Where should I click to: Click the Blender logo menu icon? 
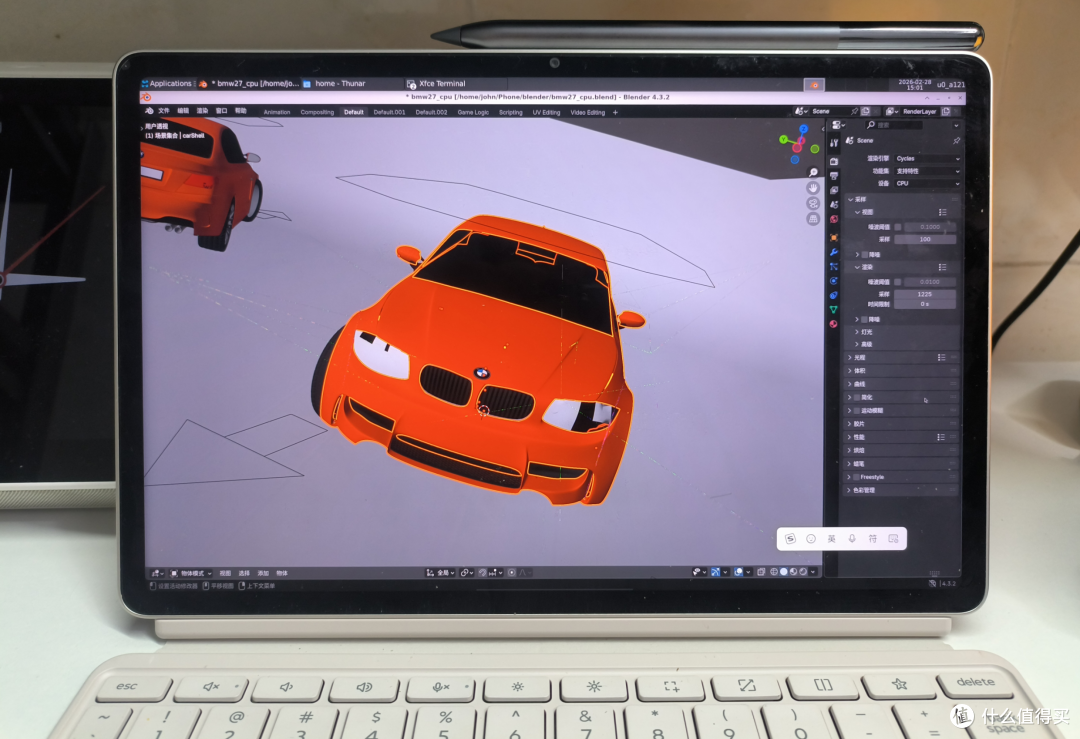pos(149,111)
